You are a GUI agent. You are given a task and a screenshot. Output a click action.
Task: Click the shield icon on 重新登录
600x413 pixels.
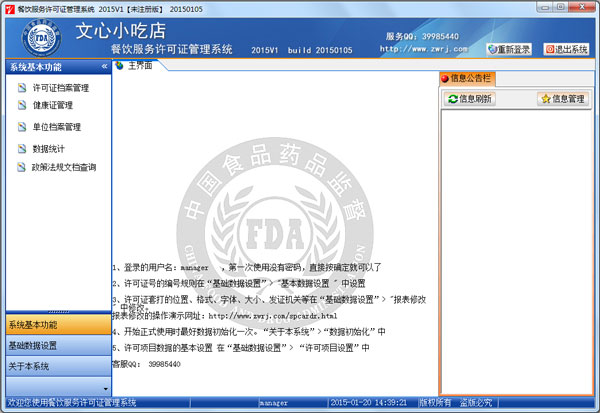pos(492,49)
